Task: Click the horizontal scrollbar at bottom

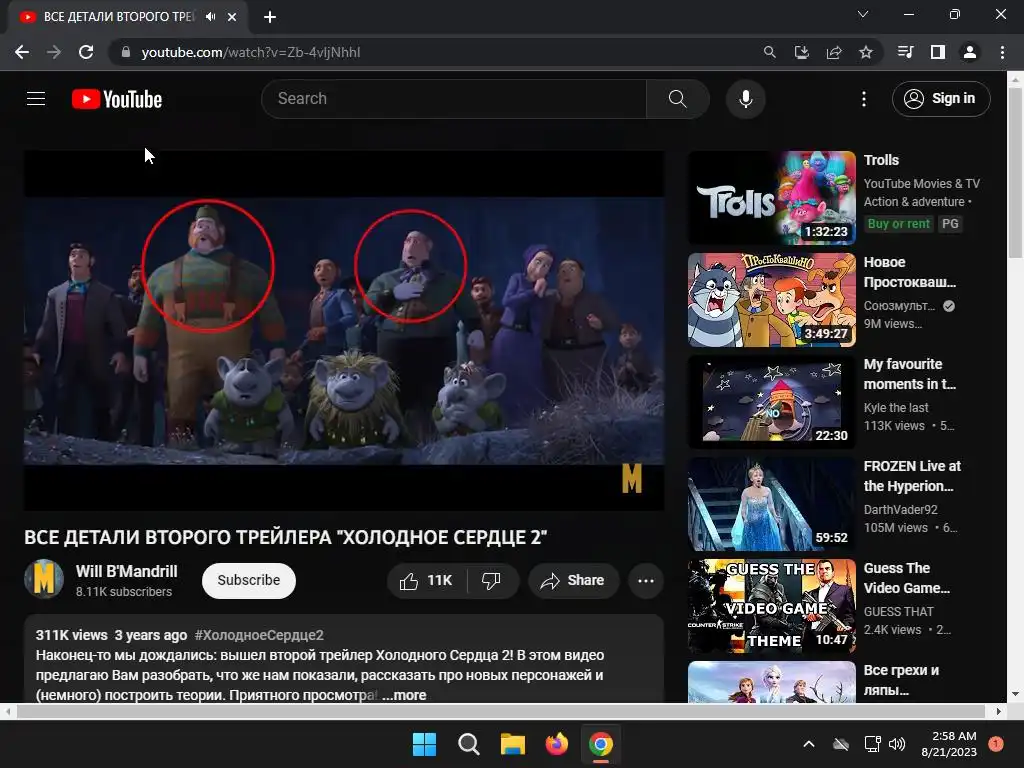Action: pos(500,711)
